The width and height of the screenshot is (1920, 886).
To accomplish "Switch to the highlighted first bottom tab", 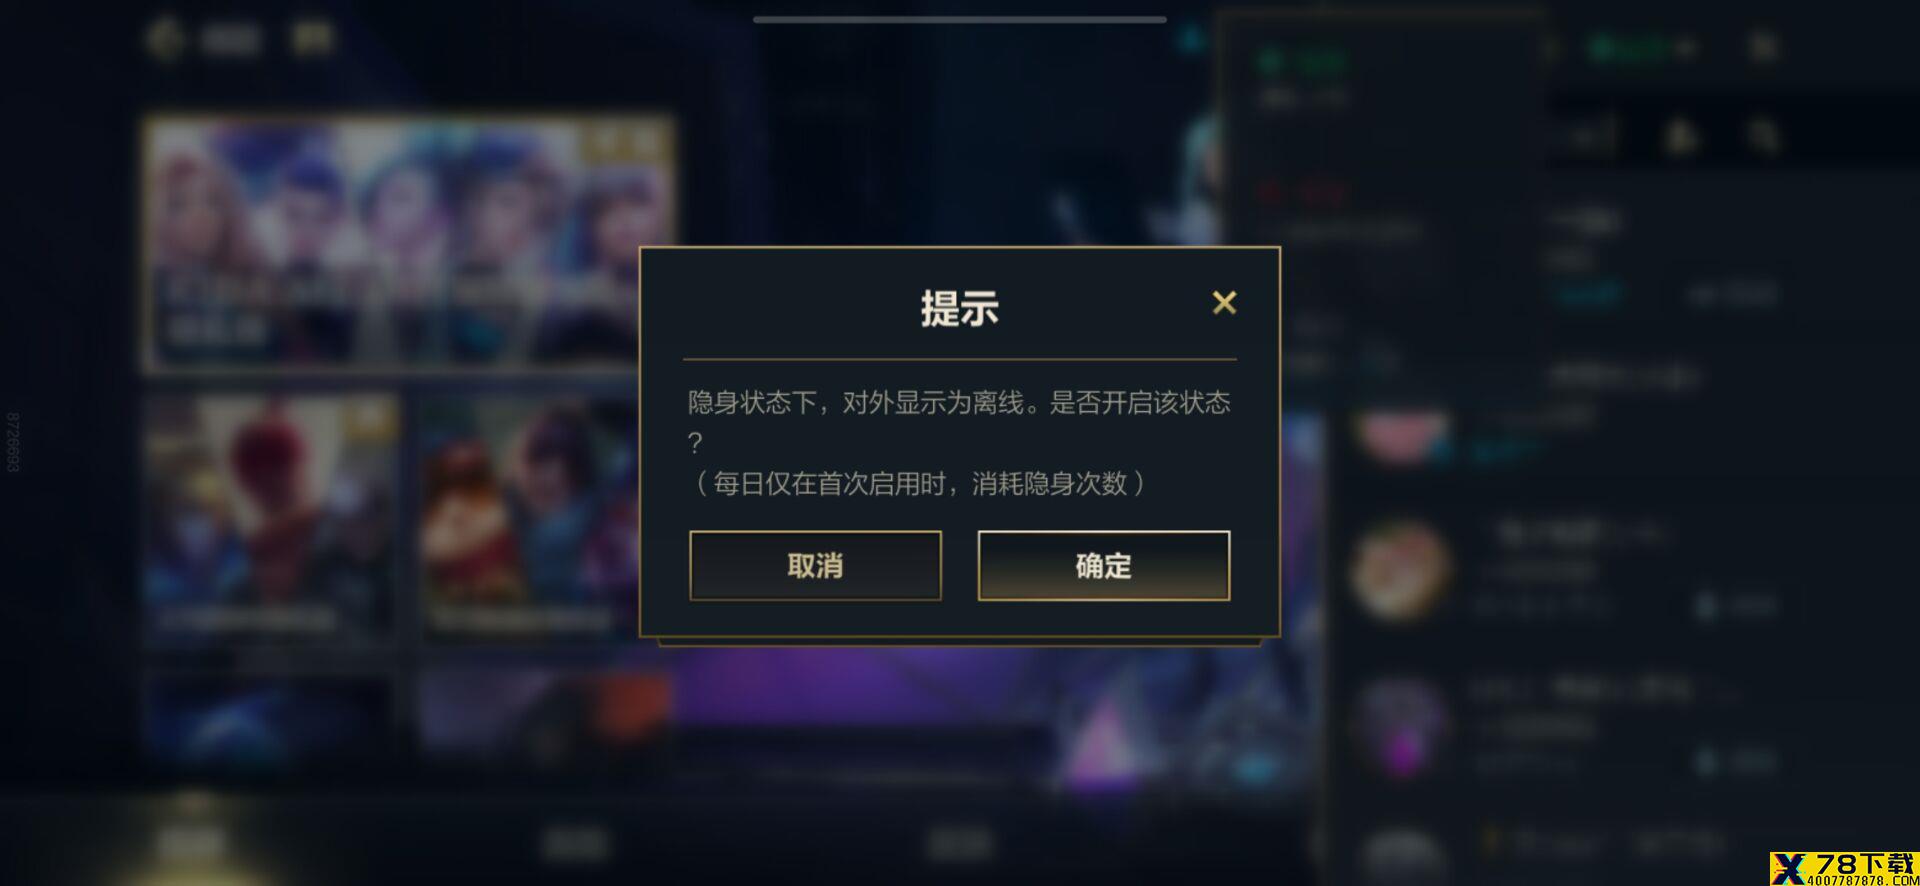I will pyautogui.click(x=190, y=842).
